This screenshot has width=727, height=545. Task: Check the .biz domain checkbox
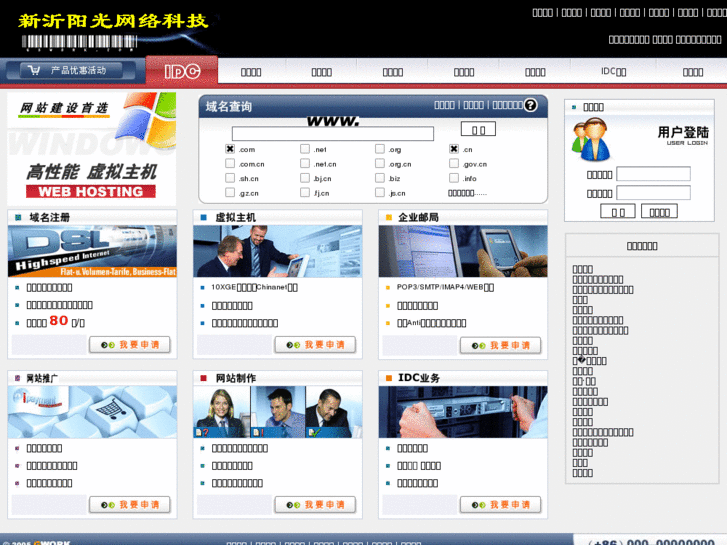click(x=380, y=178)
